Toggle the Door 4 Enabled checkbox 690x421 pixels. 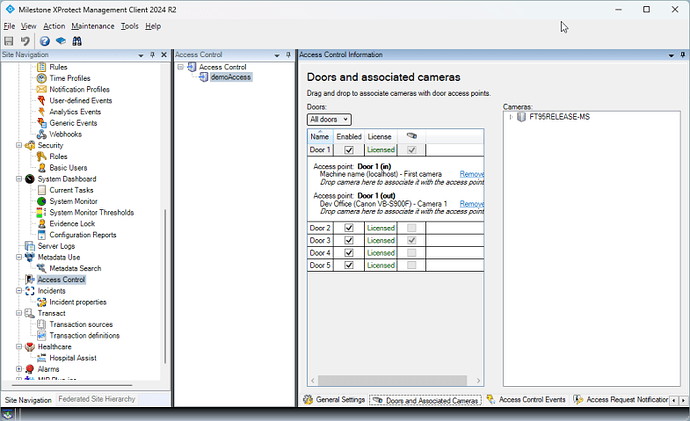(349, 253)
